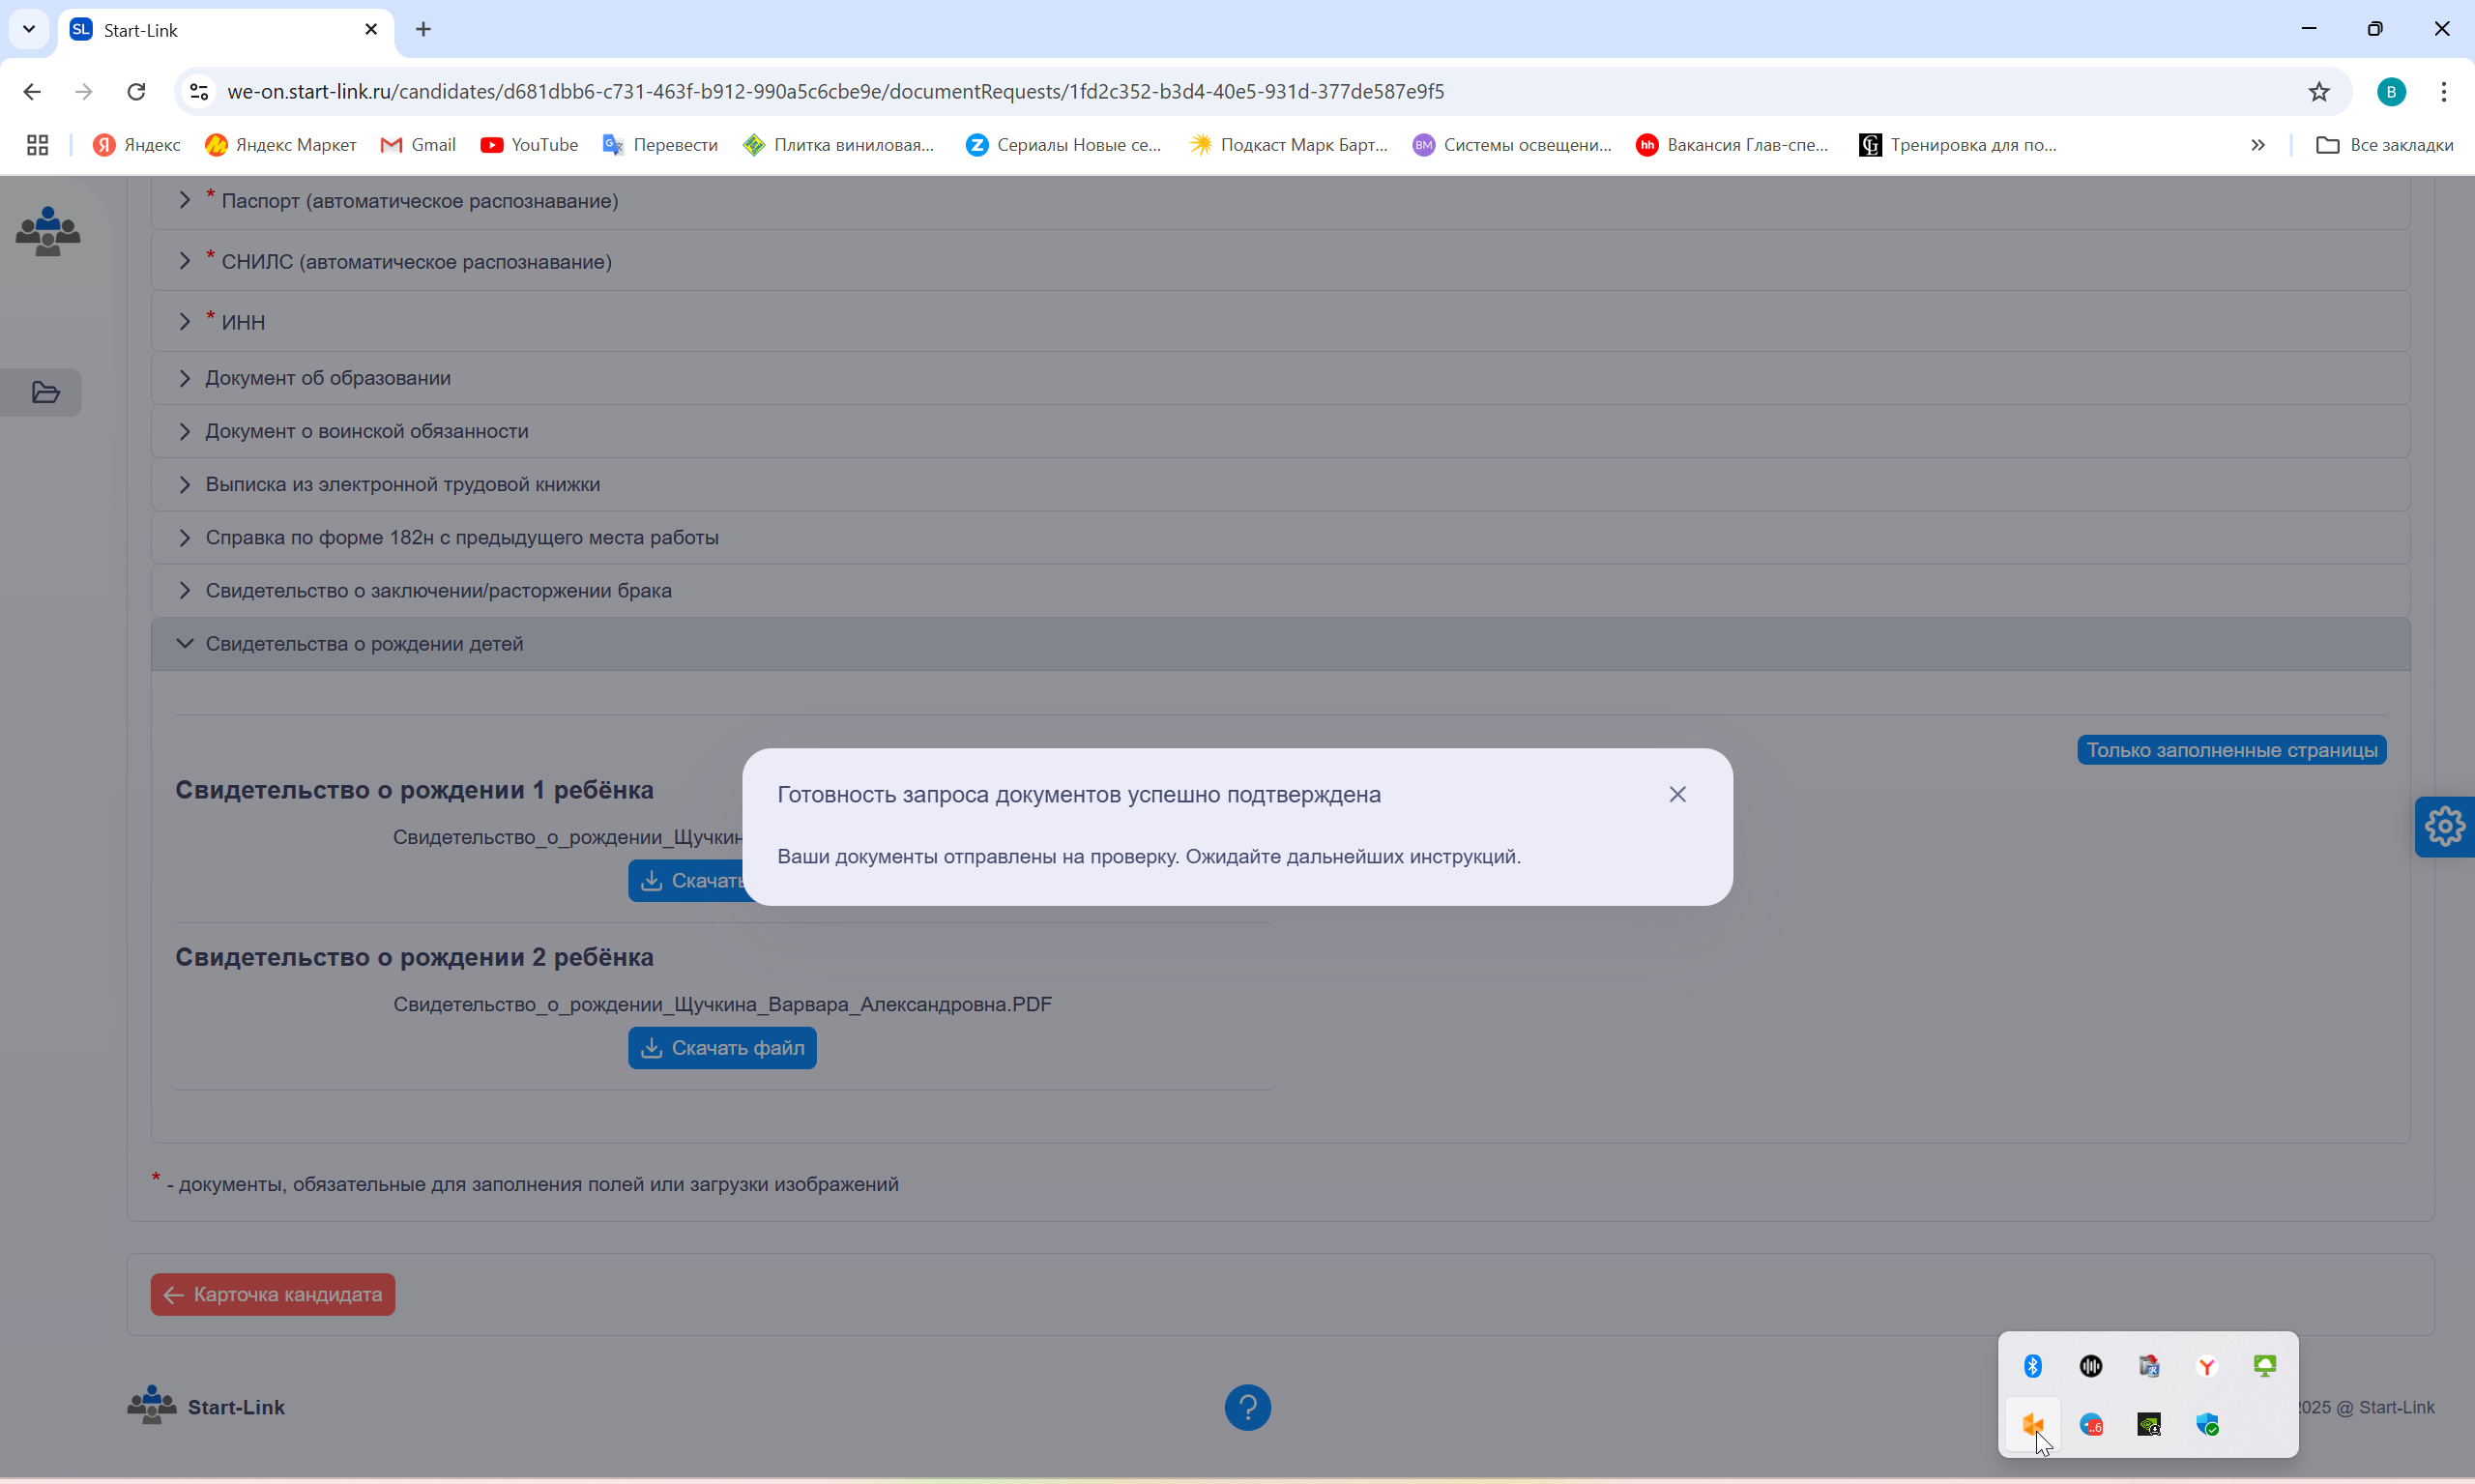The width and height of the screenshot is (2475, 1484).
Task: Close the Start-Link tab
Action: pyautogui.click(x=371, y=29)
